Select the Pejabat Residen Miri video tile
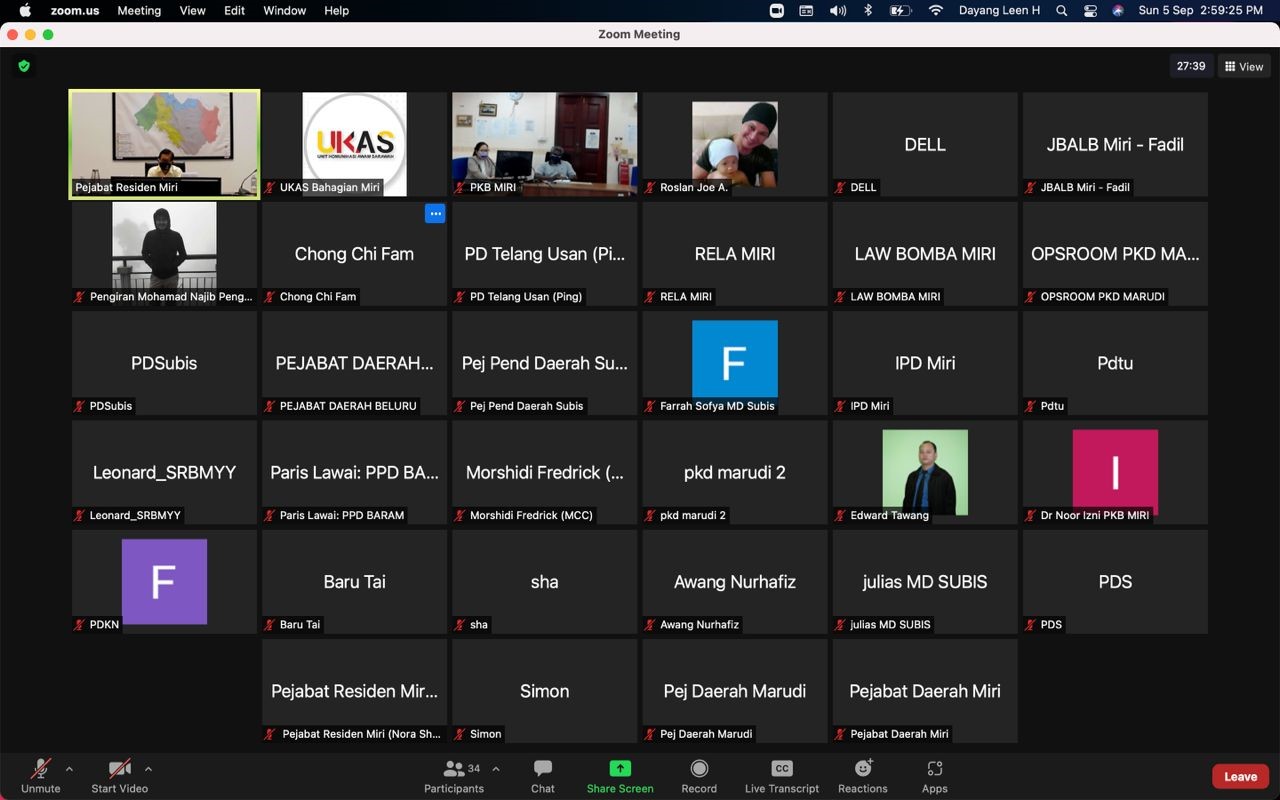1280x800 pixels. (x=164, y=144)
